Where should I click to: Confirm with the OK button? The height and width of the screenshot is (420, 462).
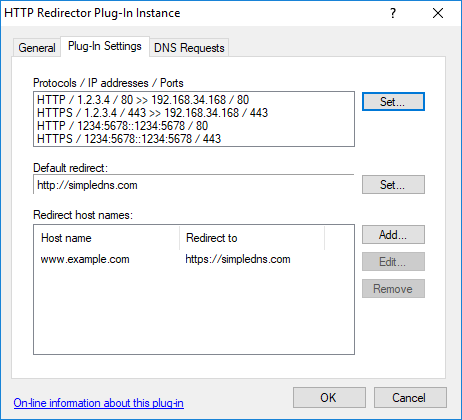pyautogui.click(x=329, y=397)
